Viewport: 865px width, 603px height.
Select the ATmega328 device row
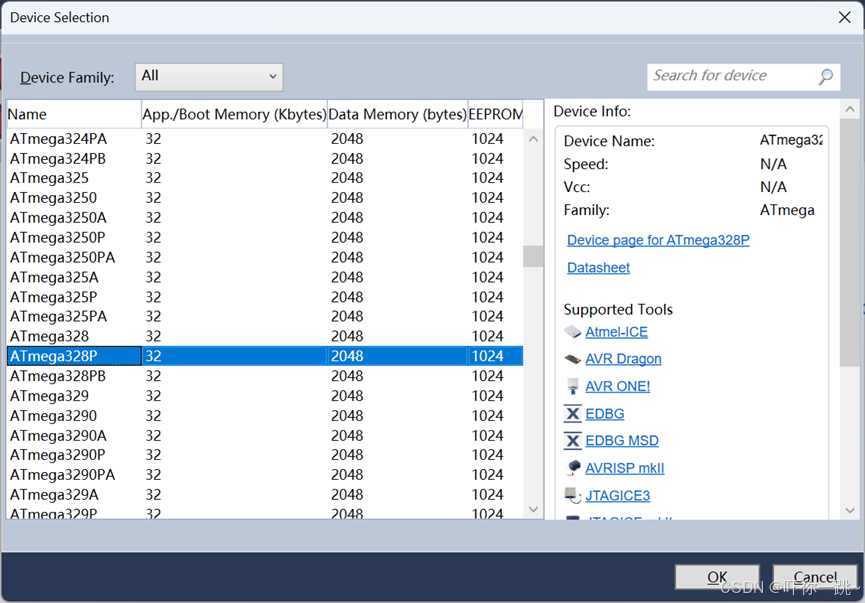click(265, 336)
